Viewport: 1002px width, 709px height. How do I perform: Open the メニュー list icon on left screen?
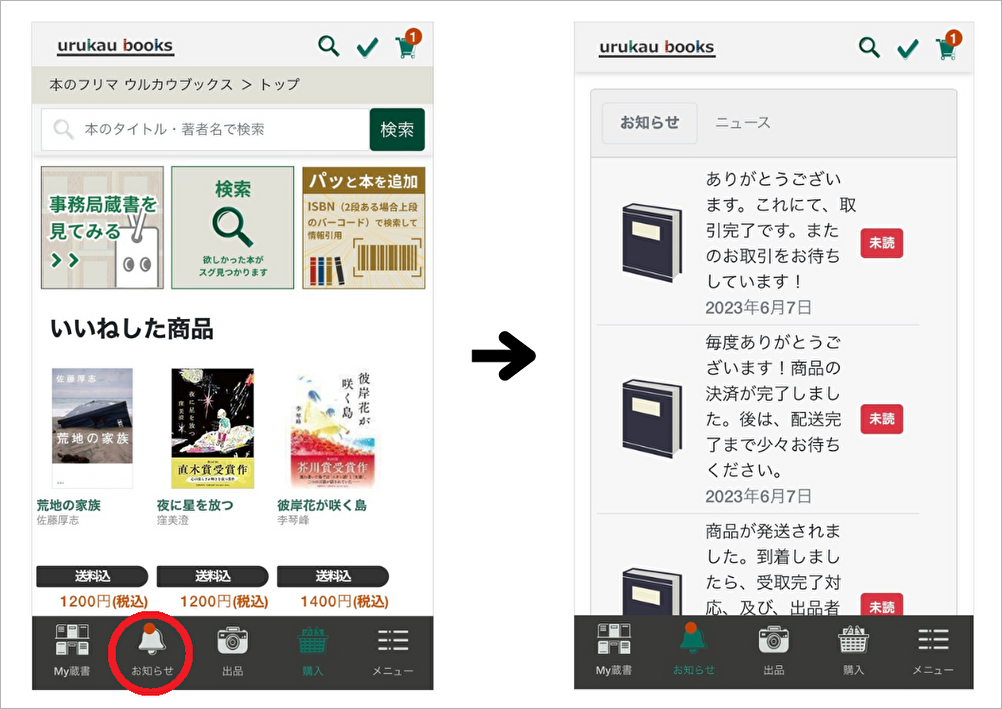[392, 648]
